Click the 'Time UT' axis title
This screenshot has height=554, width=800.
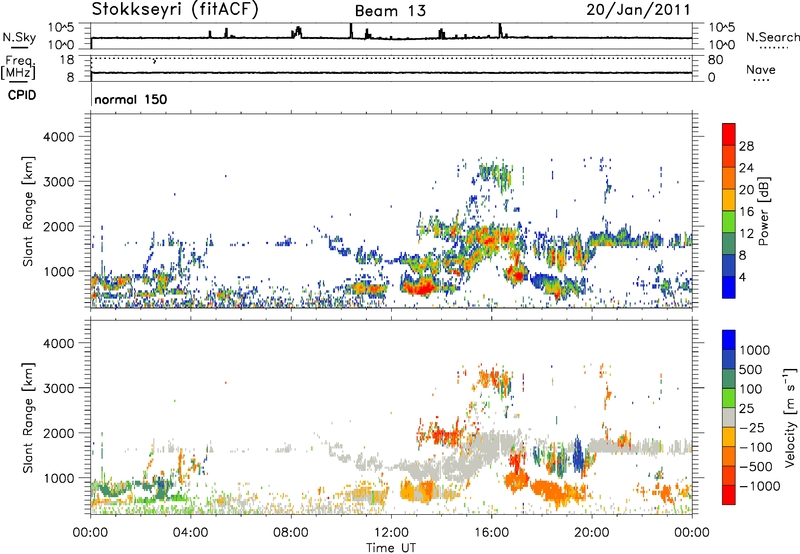[x=391, y=547]
